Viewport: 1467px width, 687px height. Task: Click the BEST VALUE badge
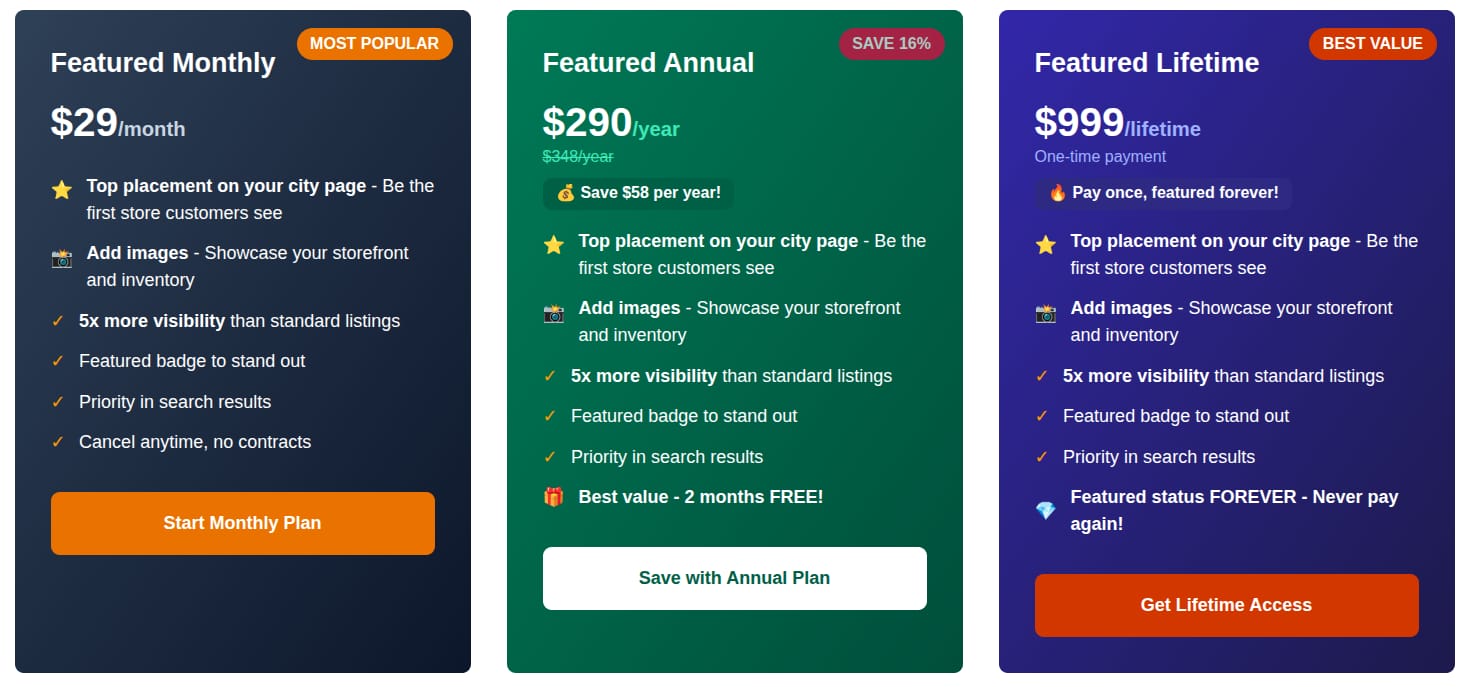point(1373,44)
